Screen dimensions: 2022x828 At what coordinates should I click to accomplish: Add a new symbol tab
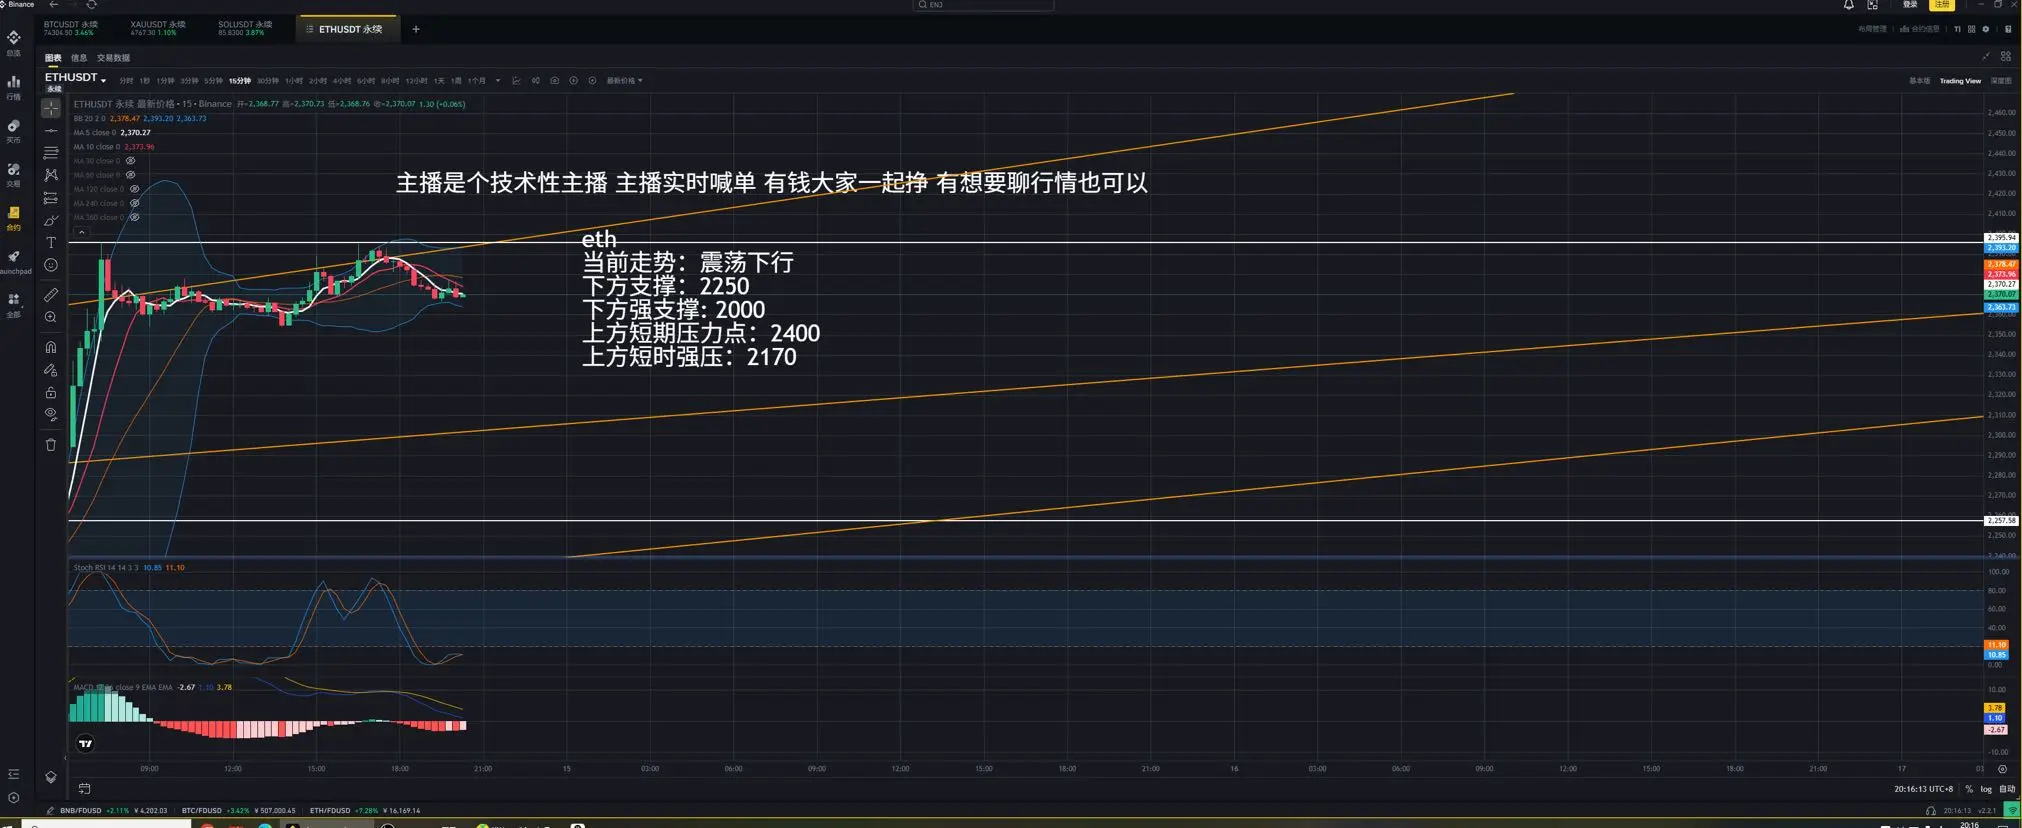[x=416, y=29]
